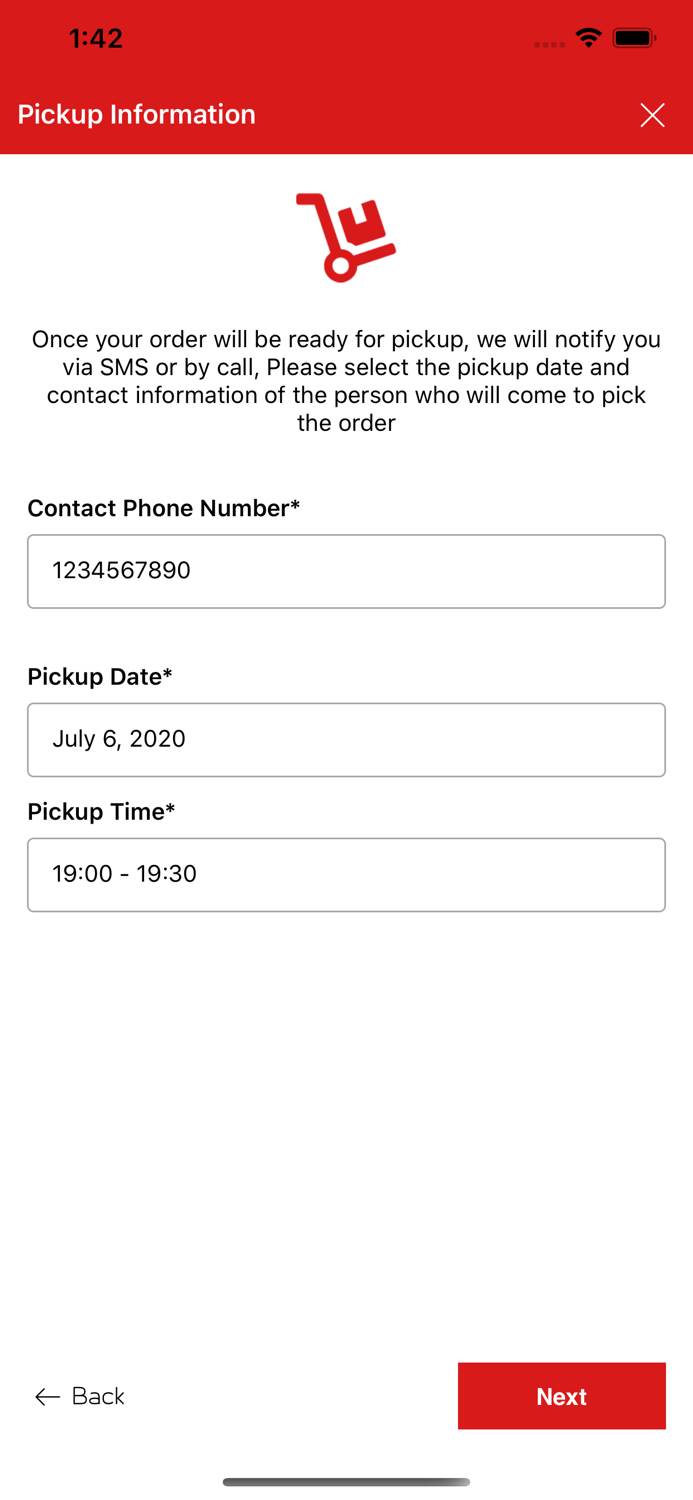Screen dimensions: 693x1500
Task: Click the July 6, 2020 date value
Action: pyautogui.click(x=119, y=739)
